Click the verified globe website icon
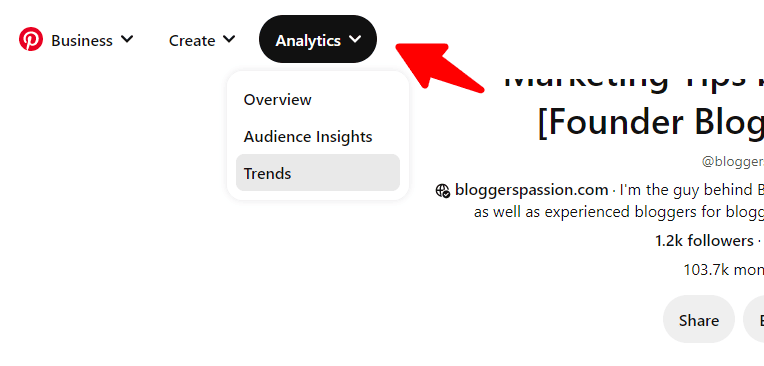 point(443,190)
